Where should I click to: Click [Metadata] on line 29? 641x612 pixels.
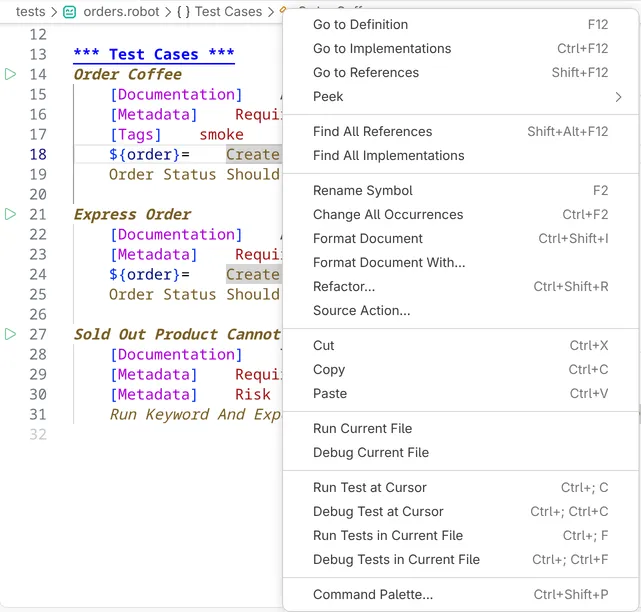154,374
